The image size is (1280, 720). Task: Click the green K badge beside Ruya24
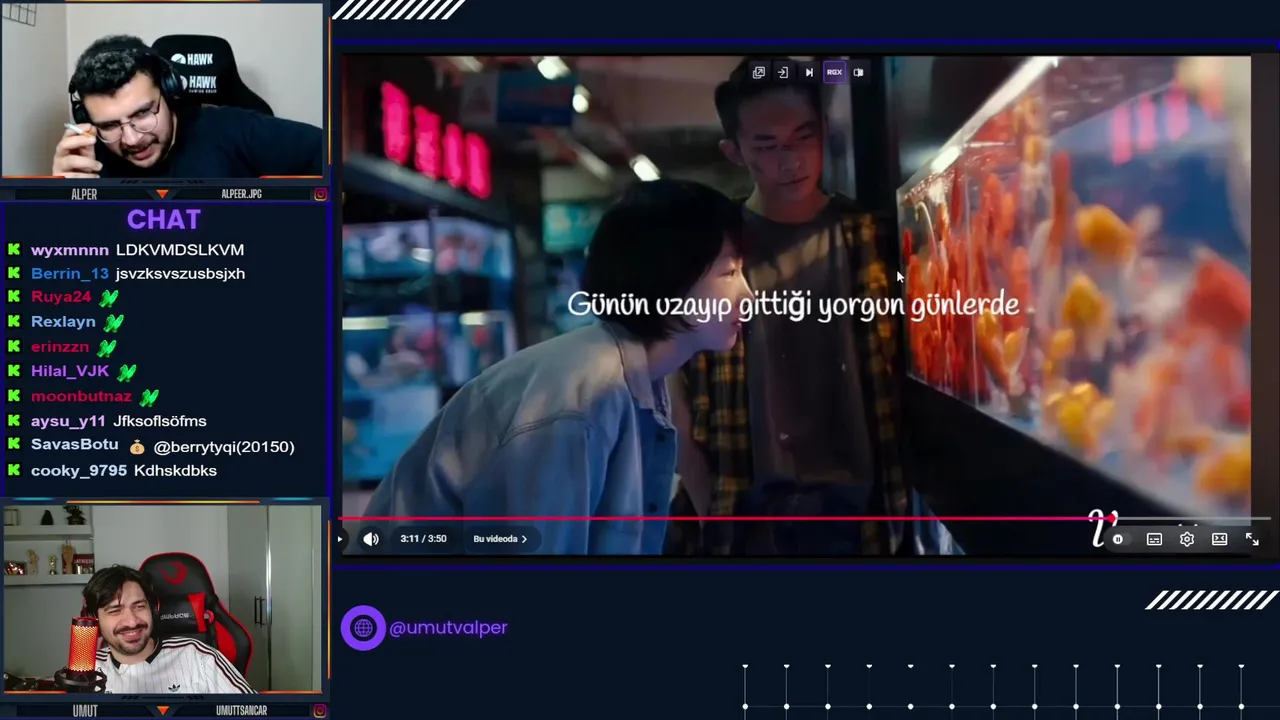pos(14,297)
